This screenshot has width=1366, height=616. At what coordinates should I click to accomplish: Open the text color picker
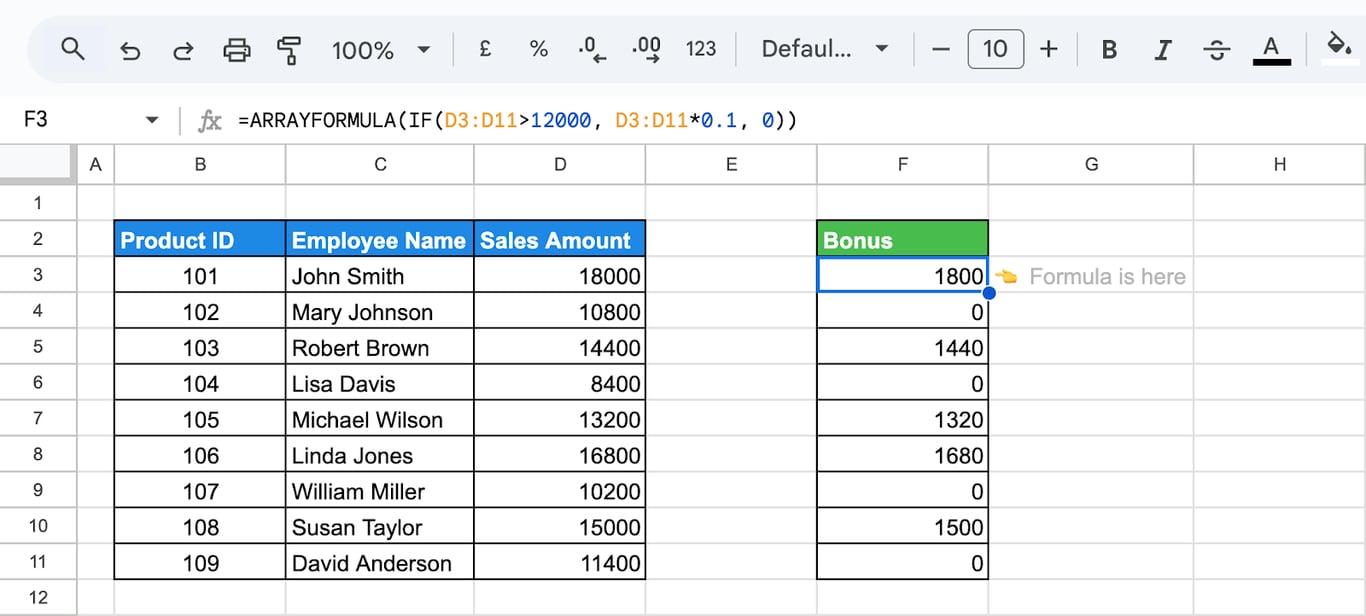coord(1271,49)
